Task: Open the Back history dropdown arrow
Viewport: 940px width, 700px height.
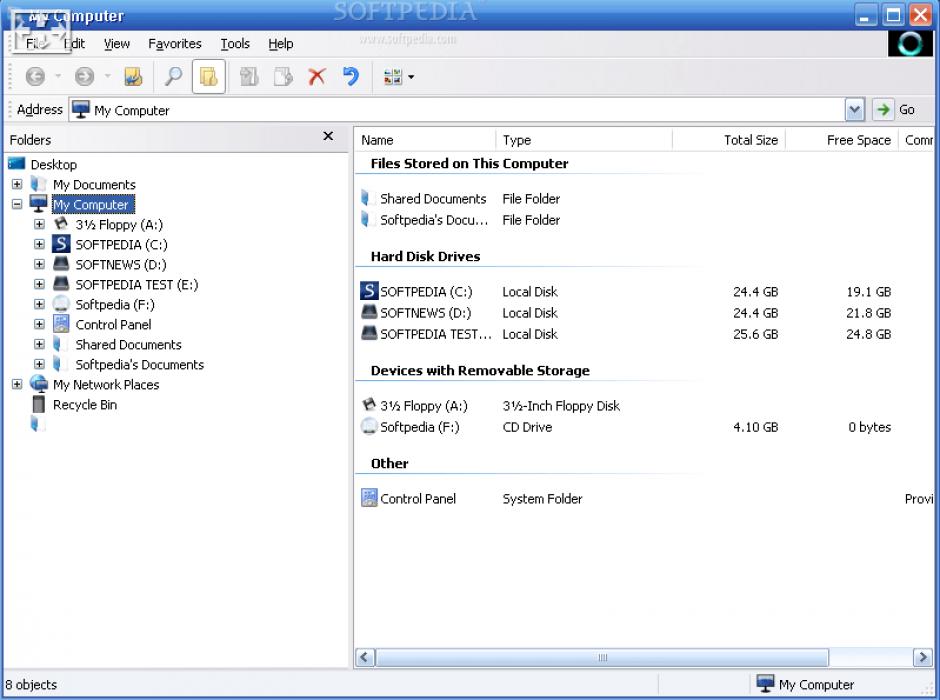Action: click(x=58, y=76)
